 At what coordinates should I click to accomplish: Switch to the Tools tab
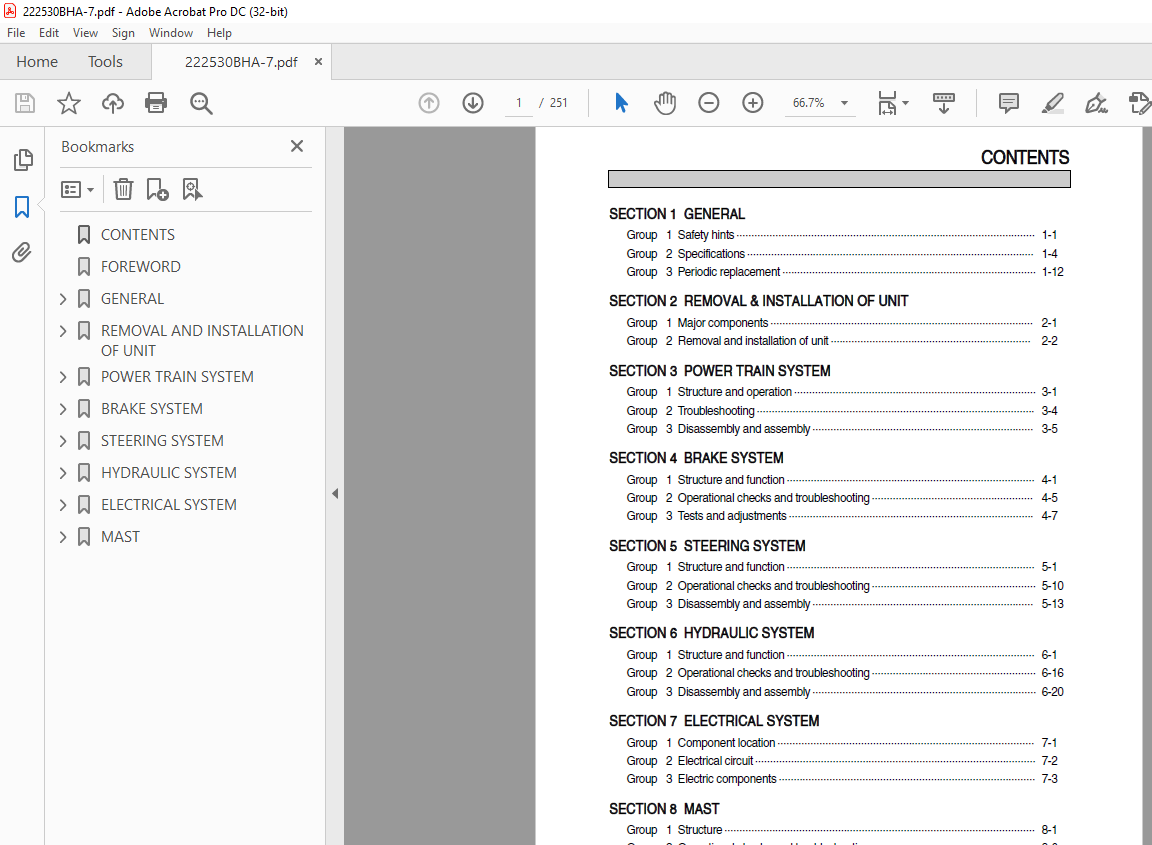pyautogui.click(x=105, y=62)
